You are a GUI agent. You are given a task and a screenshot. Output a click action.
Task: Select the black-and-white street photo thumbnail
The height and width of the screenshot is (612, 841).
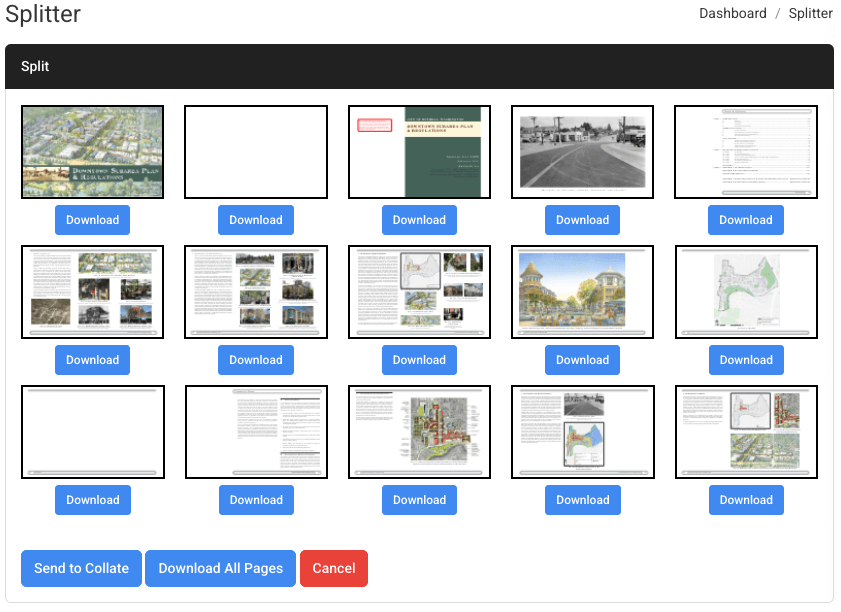pyautogui.click(x=582, y=152)
